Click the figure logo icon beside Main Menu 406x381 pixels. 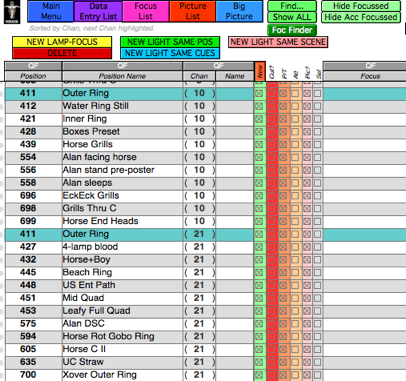point(12,12)
